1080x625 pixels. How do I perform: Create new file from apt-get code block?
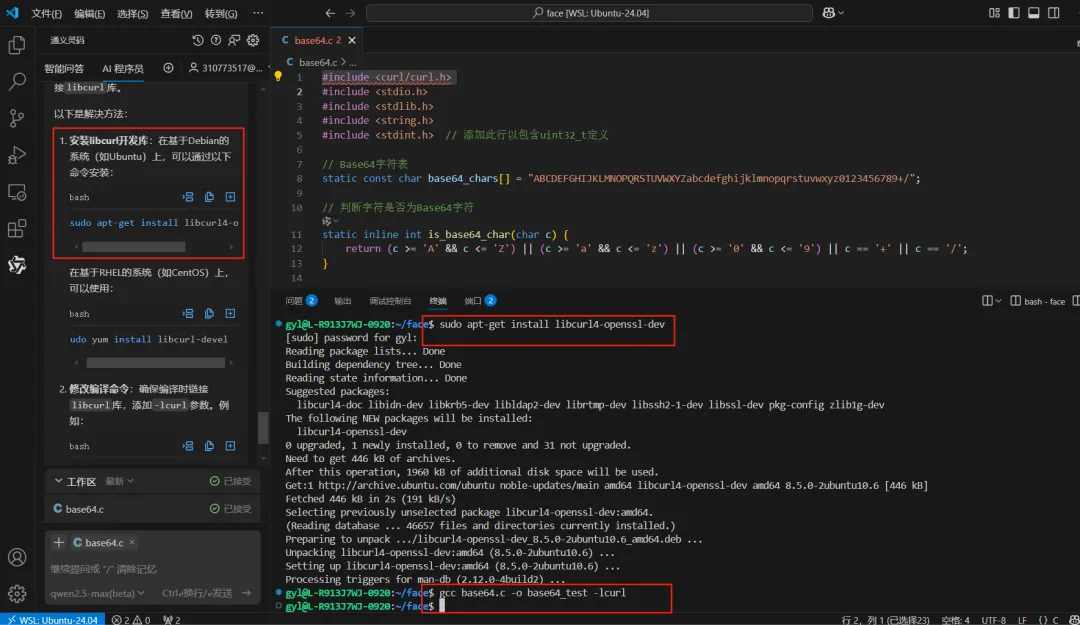click(230, 197)
